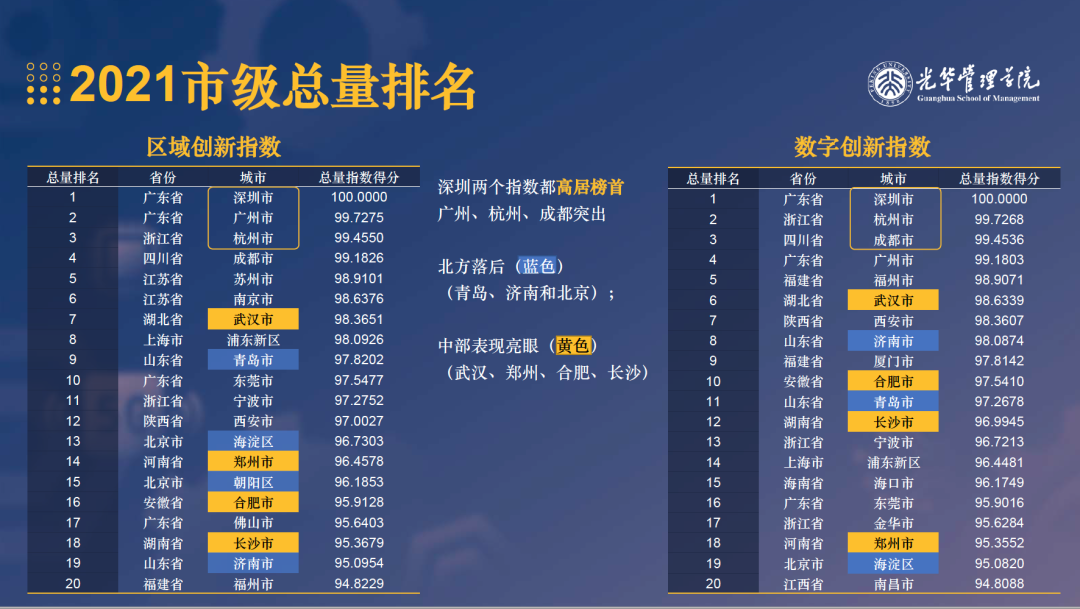Image resolution: width=1080 pixels, height=609 pixels.
Task: Click 深圳市 in the left table's outlined box
Action: tap(253, 198)
